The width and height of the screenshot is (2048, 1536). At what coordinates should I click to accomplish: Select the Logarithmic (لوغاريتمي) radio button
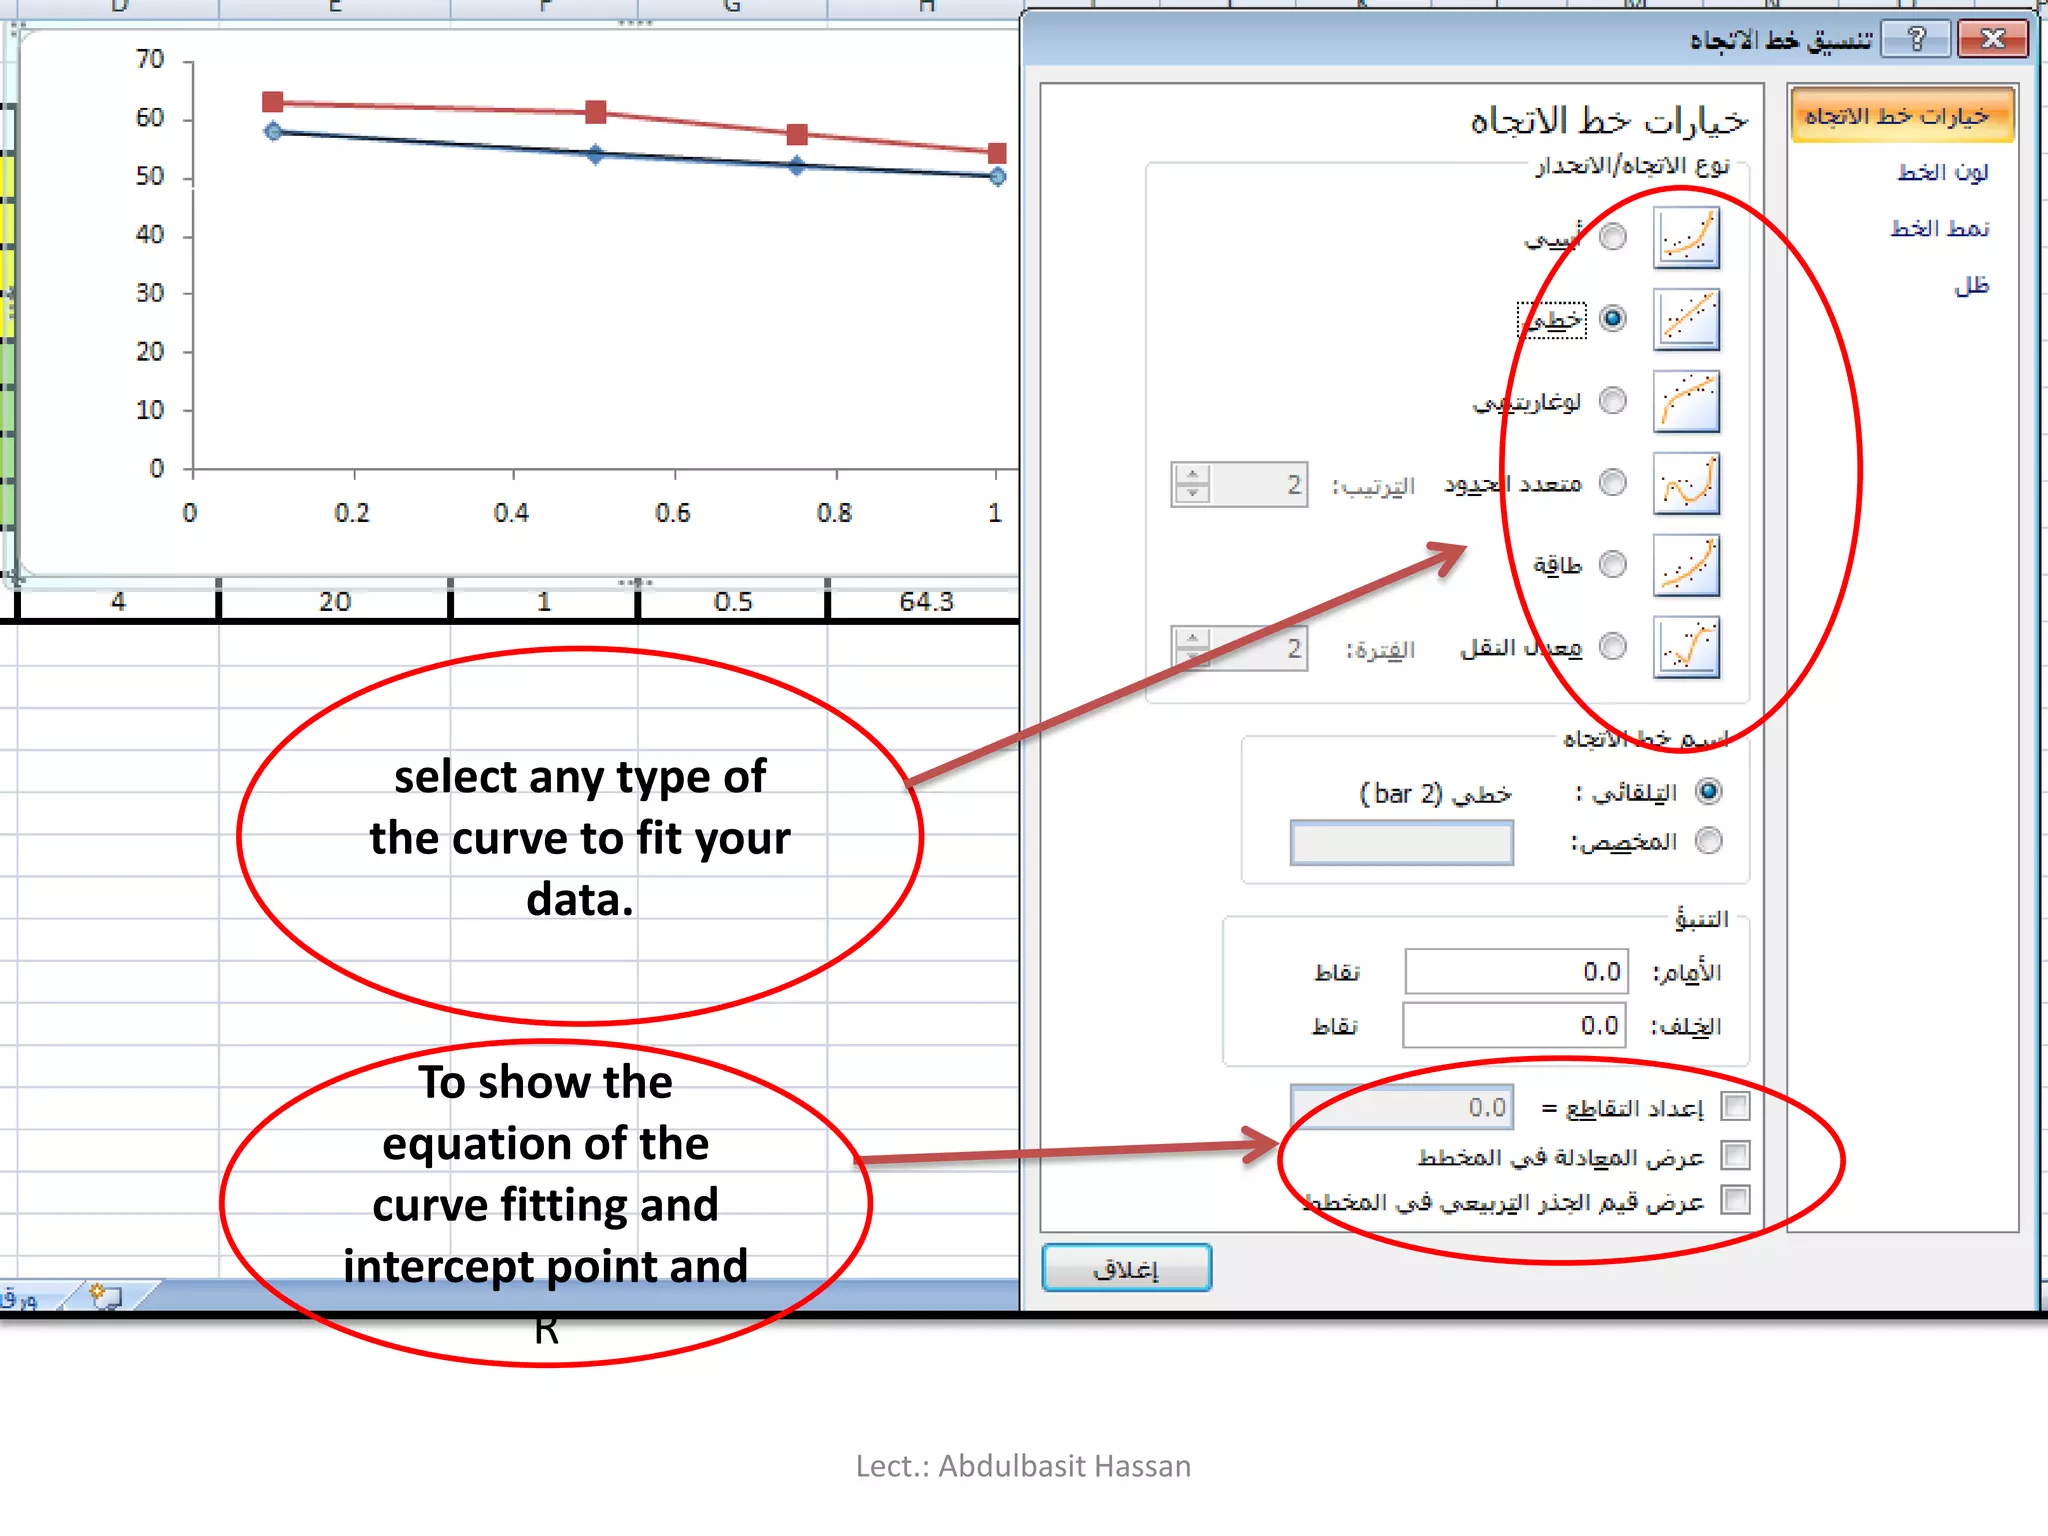tap(1613, 401)
